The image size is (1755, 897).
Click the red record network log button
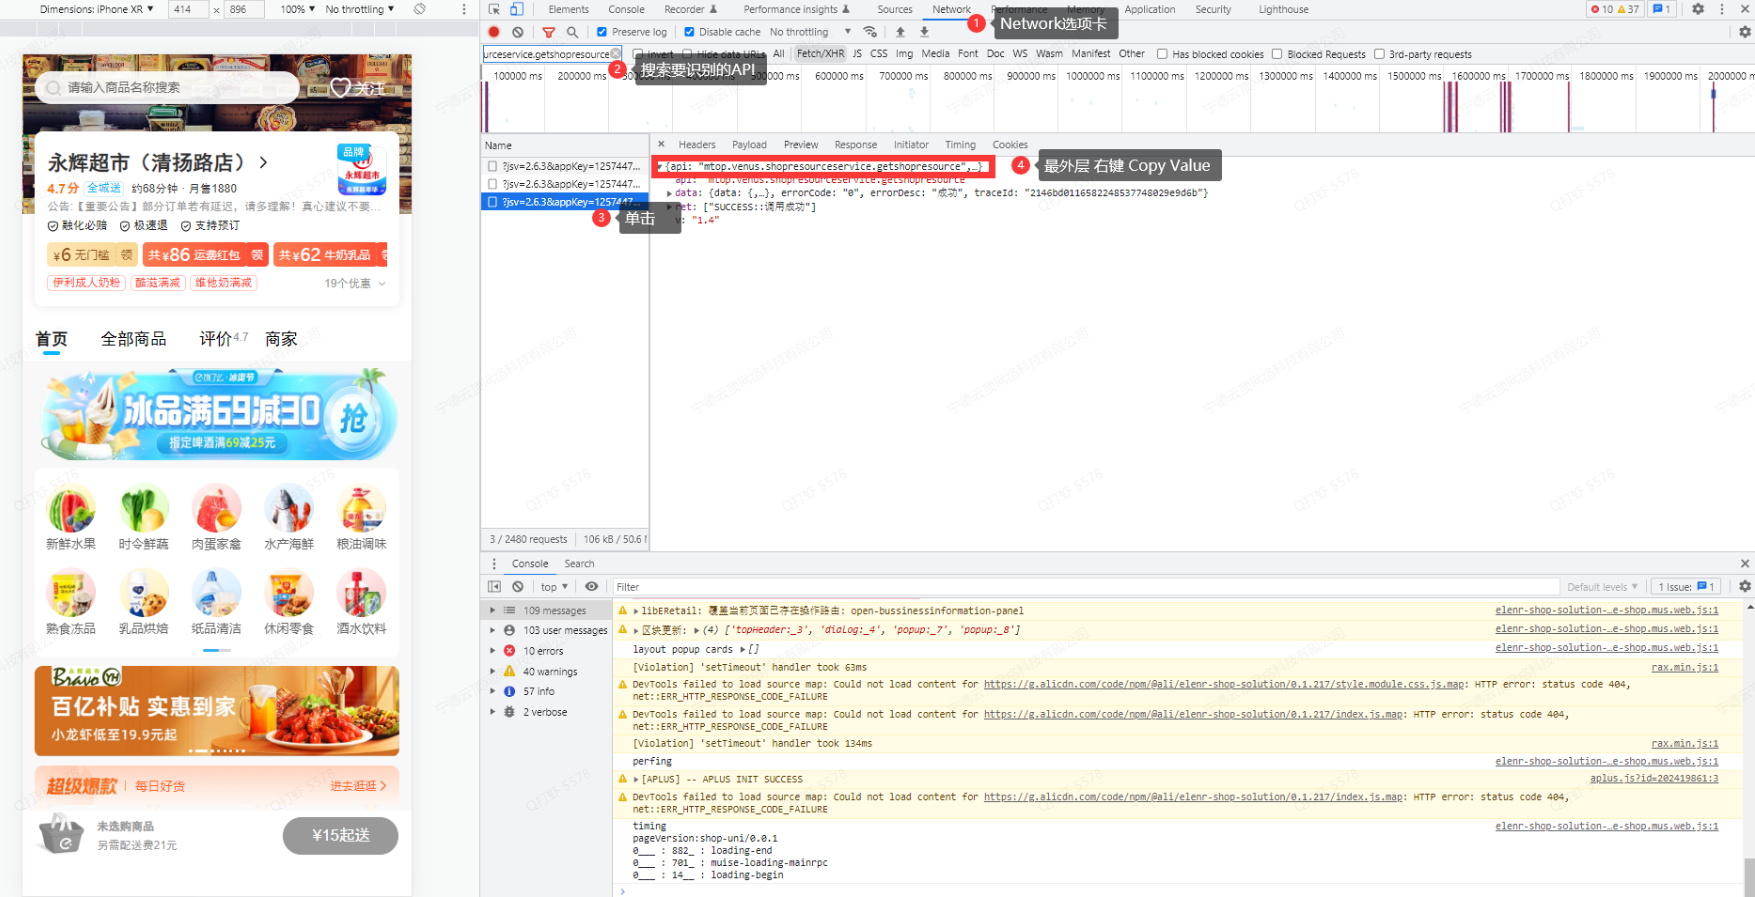[x=494, y=32]
